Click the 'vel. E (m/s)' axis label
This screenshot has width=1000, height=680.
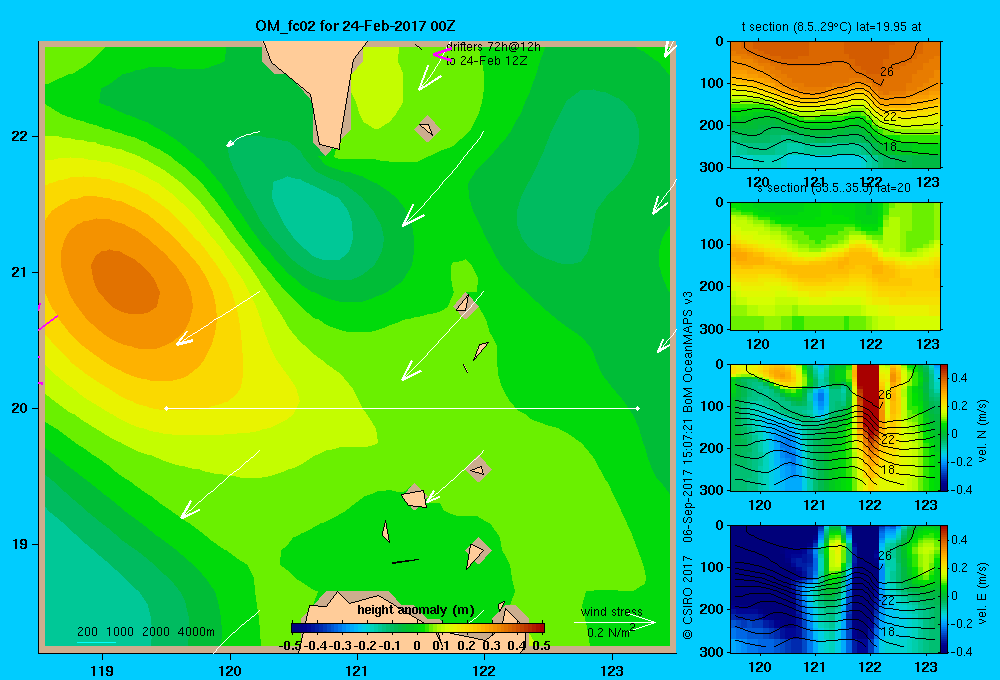click(x=982, y=592)
